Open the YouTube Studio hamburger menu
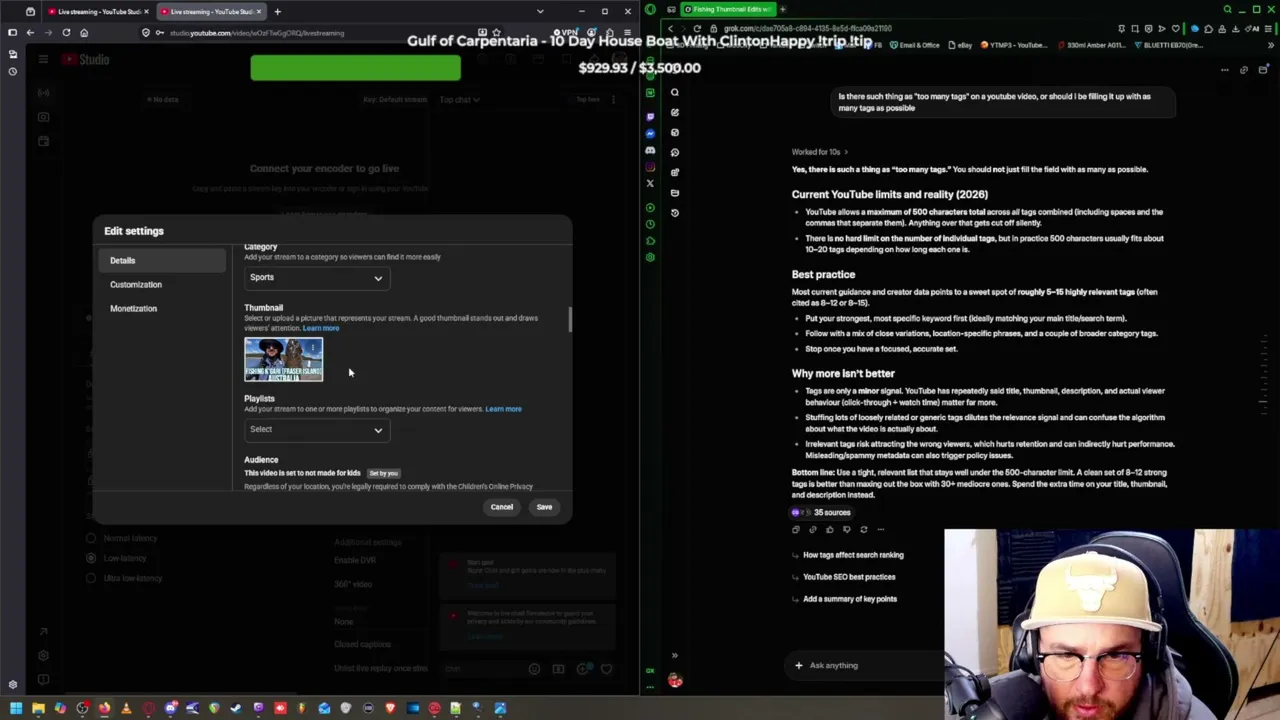The width and height of the screenshot is (1280, 720). pyautogui.click(x=43, y=60)
